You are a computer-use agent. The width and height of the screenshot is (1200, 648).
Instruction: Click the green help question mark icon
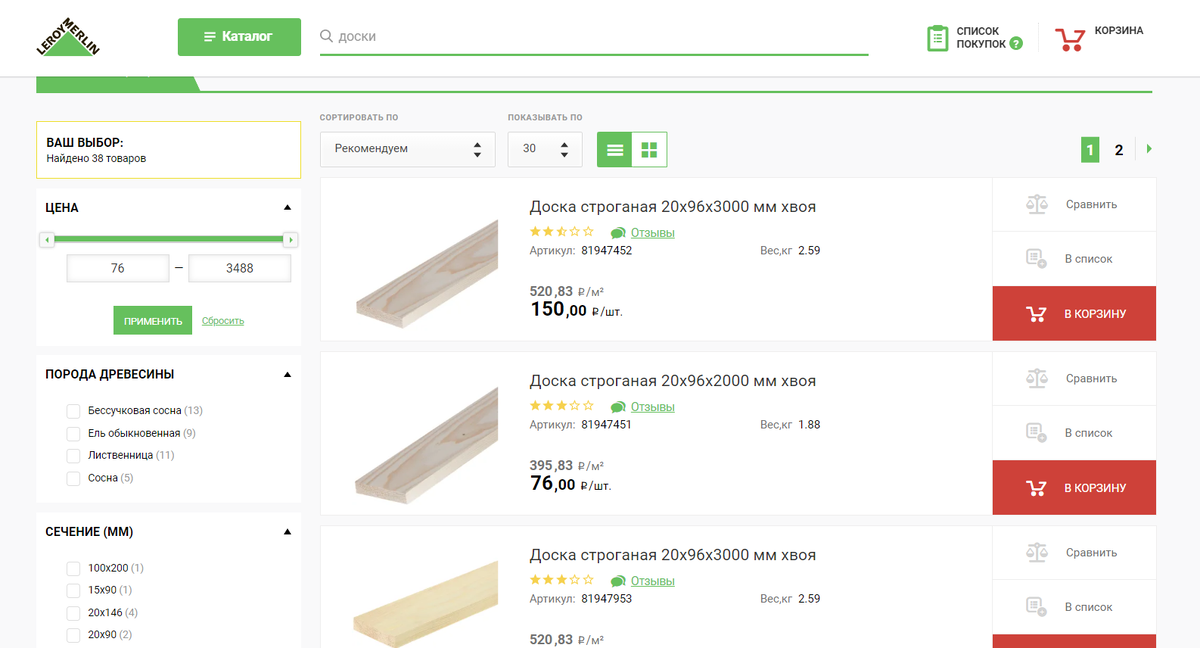[1016, 44]
